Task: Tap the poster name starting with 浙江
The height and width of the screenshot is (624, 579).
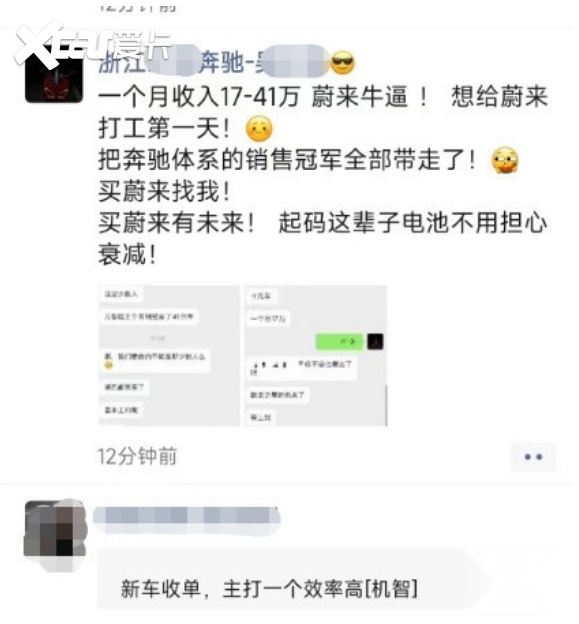Action: tap(214, 62)
